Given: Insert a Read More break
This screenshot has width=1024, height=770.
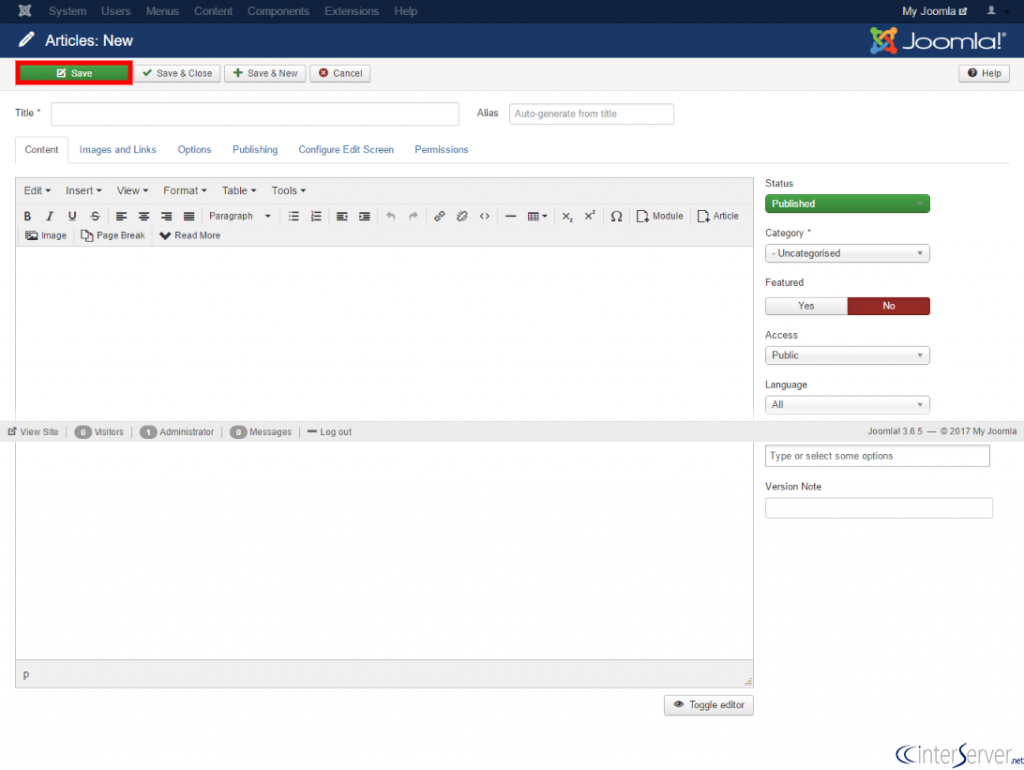Looking at the screenshot, I should pyautogui.click(x=190, y=236).
